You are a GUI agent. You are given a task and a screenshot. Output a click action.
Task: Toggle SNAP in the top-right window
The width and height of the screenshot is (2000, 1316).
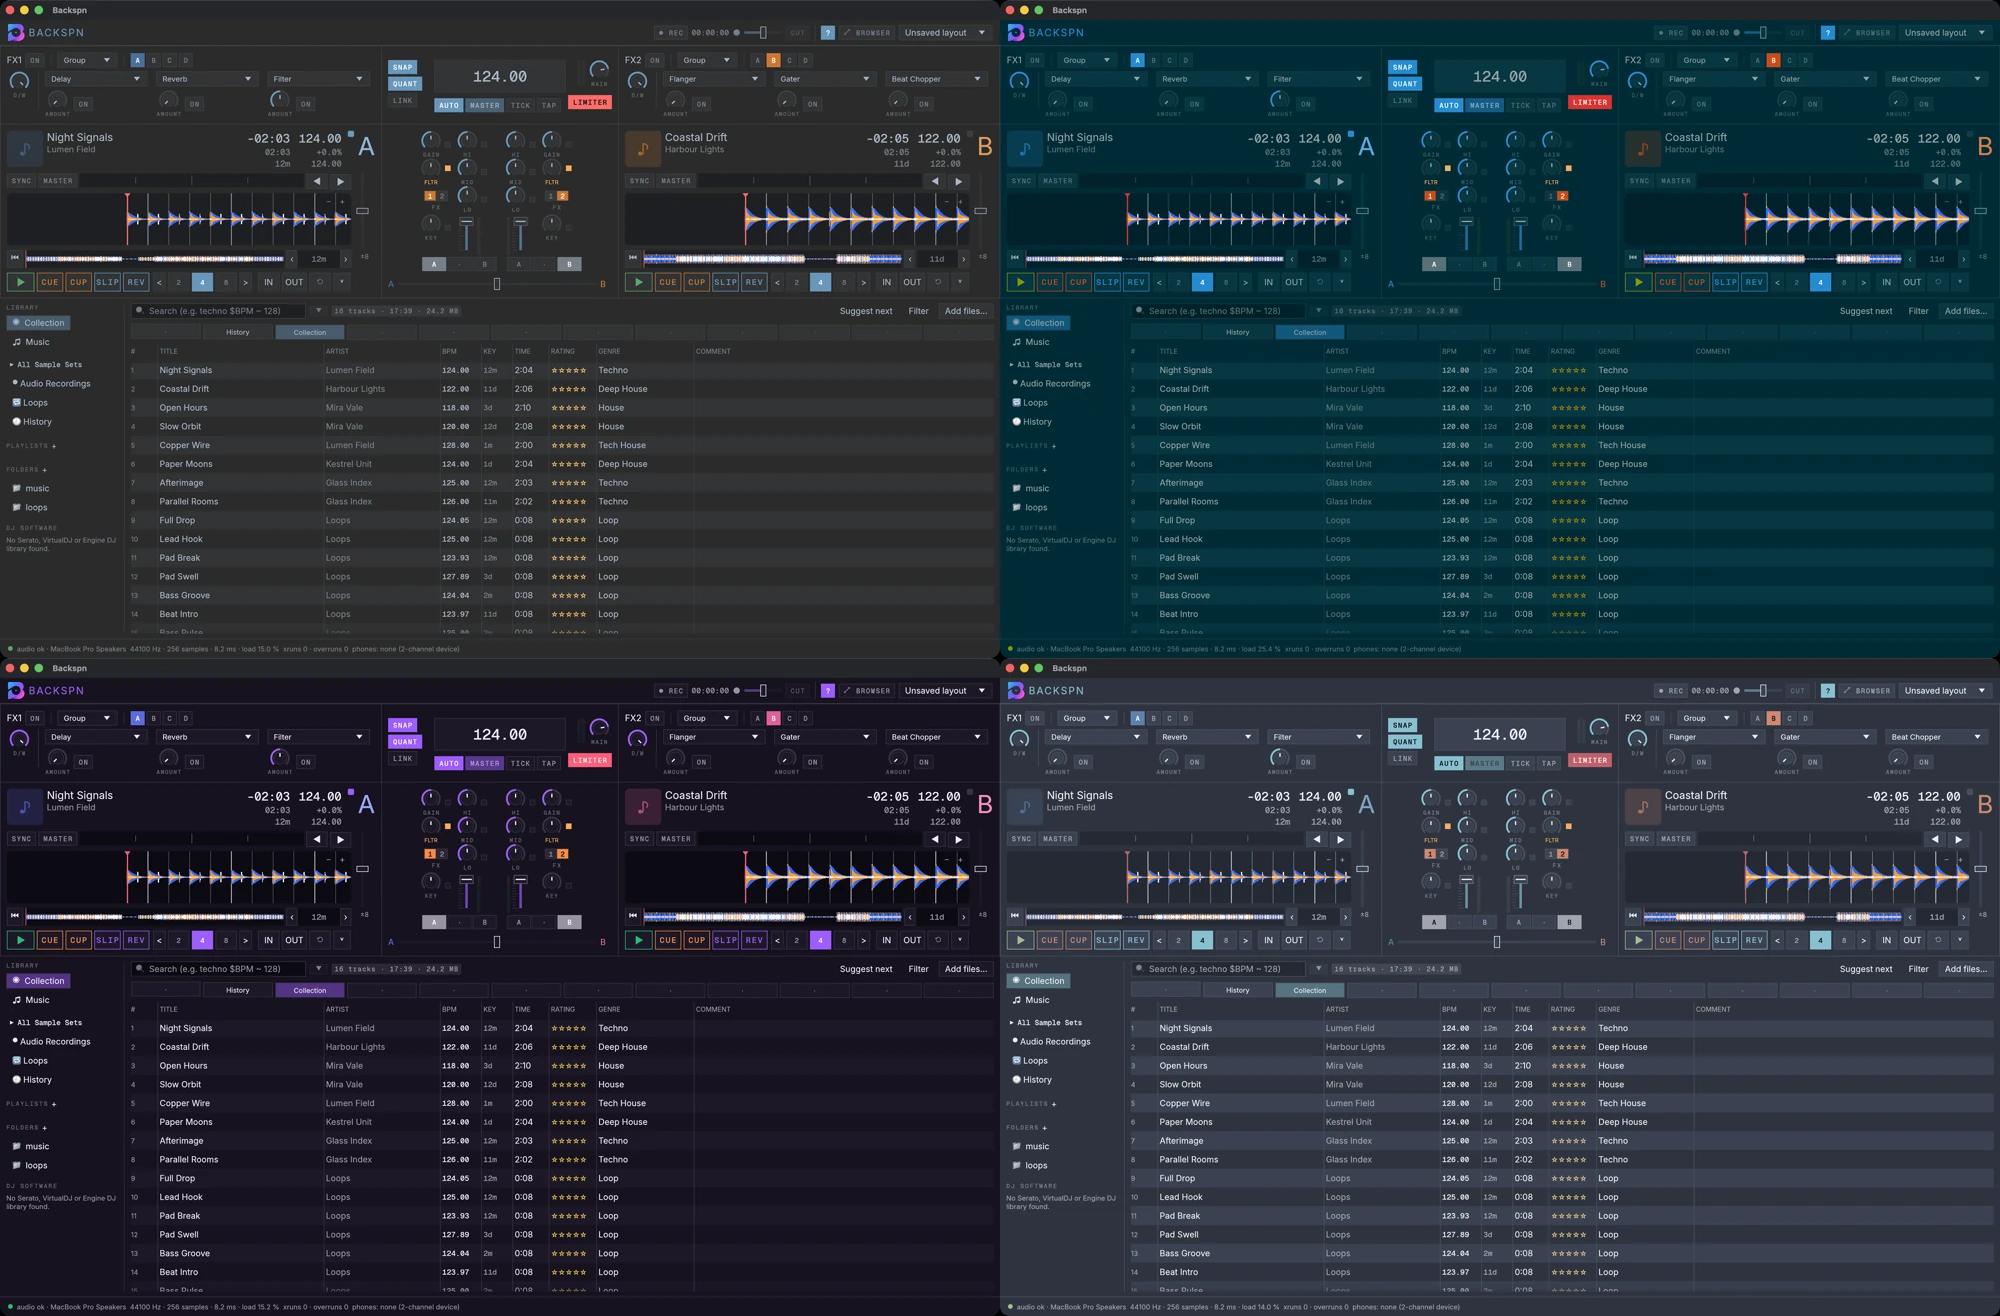1402,67
